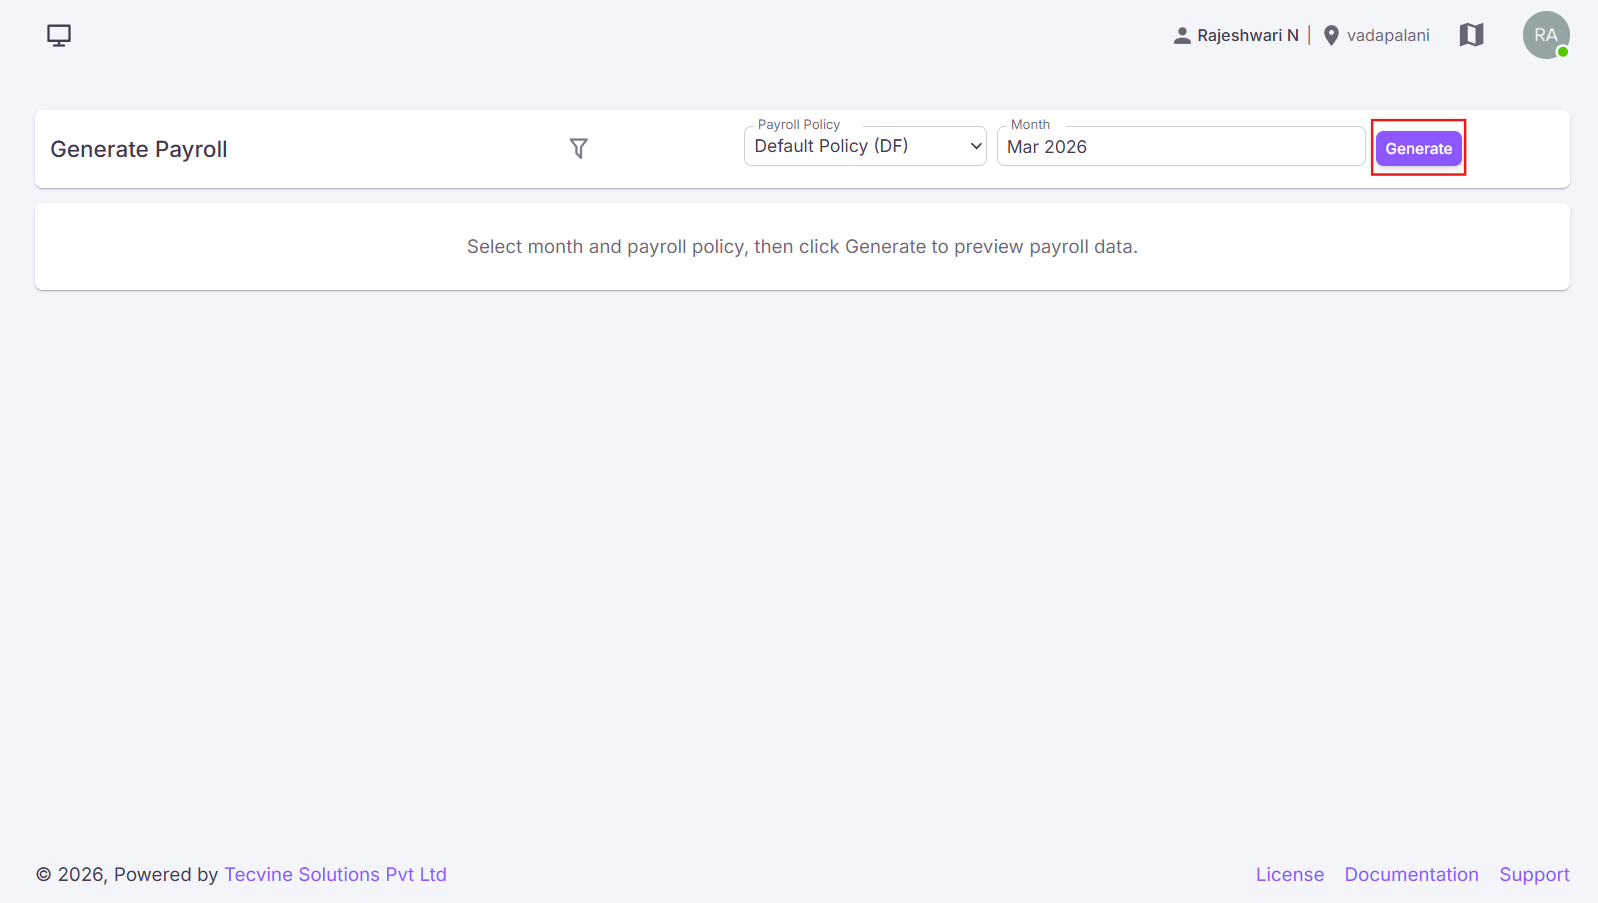
Task: Open the RA user avatar menu
Action: point(1546,35)
